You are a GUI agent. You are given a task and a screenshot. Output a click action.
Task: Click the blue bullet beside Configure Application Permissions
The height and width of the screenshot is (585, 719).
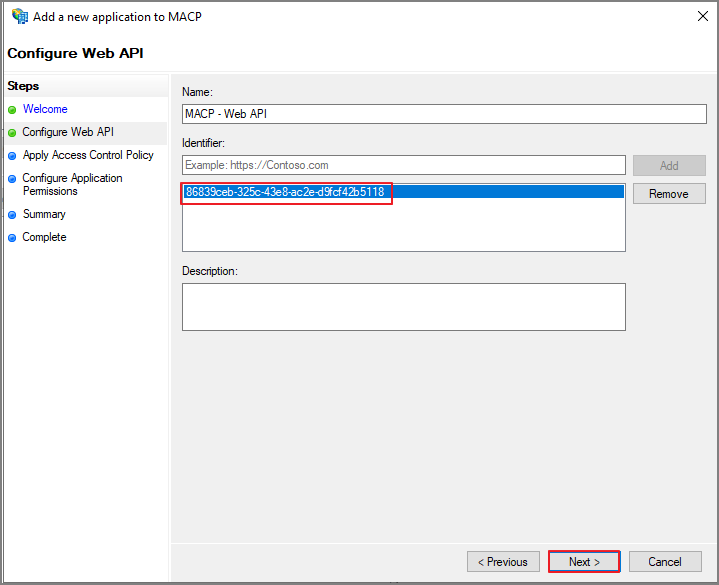[x=12, y=179]
